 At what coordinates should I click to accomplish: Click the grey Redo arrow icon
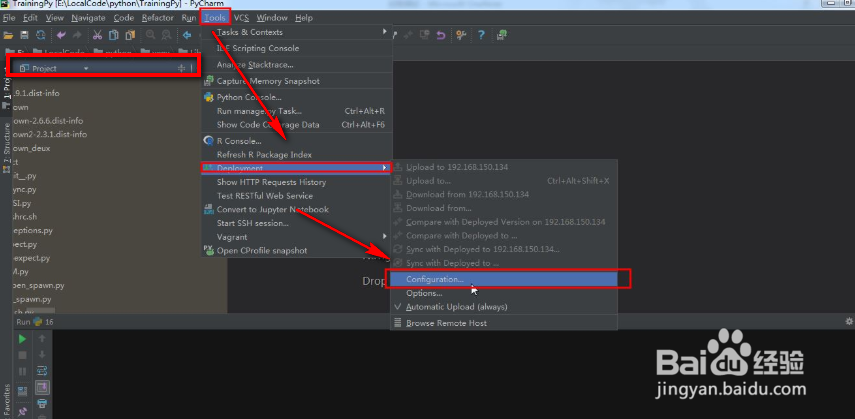pos(77,35)
